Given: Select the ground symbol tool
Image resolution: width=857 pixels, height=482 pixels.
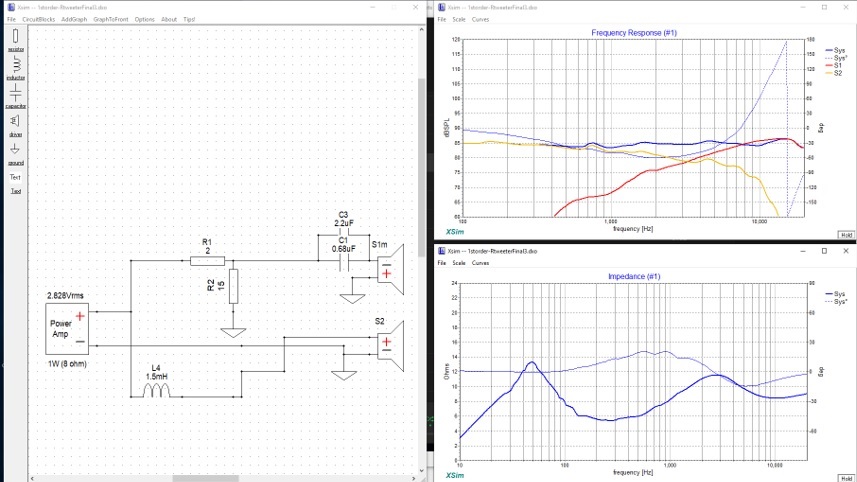Looking at the screenshot, I should click(15, 154).
